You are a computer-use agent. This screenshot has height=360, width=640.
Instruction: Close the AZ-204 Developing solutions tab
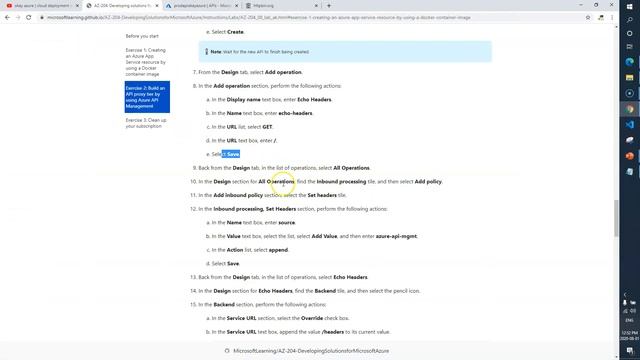[157, 6]
